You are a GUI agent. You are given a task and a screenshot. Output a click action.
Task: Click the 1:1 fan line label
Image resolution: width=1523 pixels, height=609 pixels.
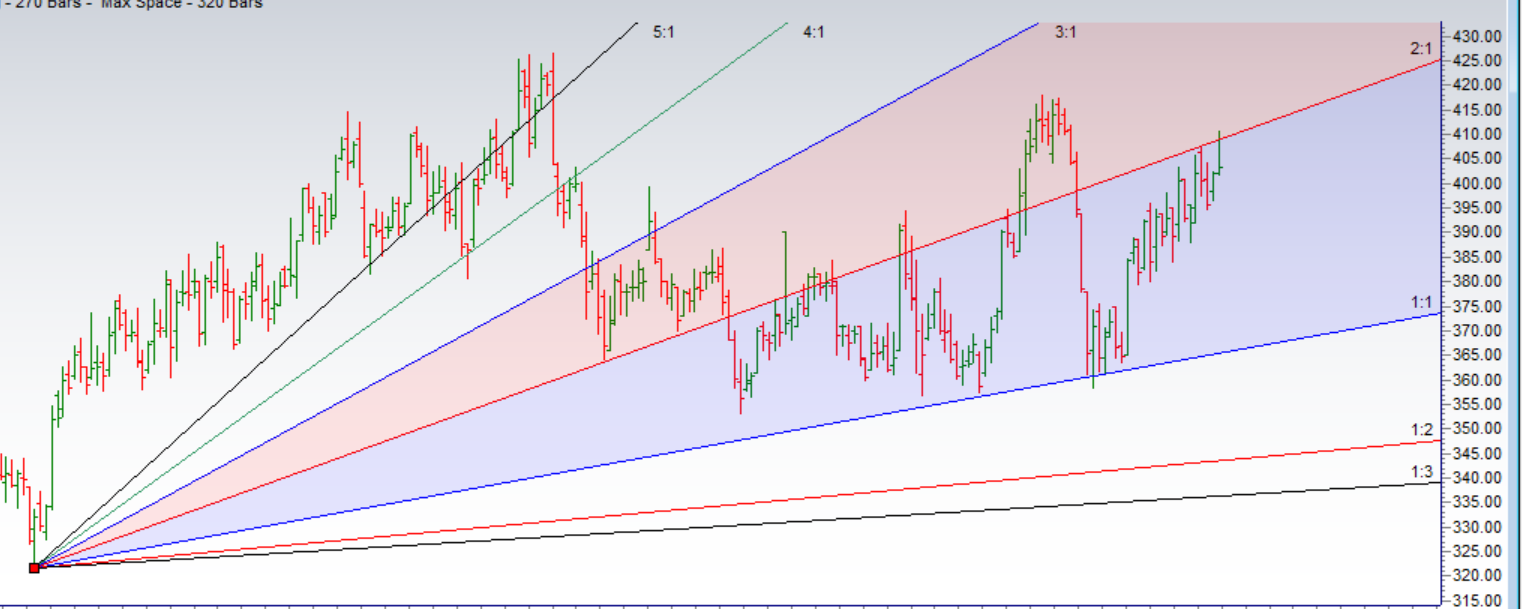click(1422, 301)
